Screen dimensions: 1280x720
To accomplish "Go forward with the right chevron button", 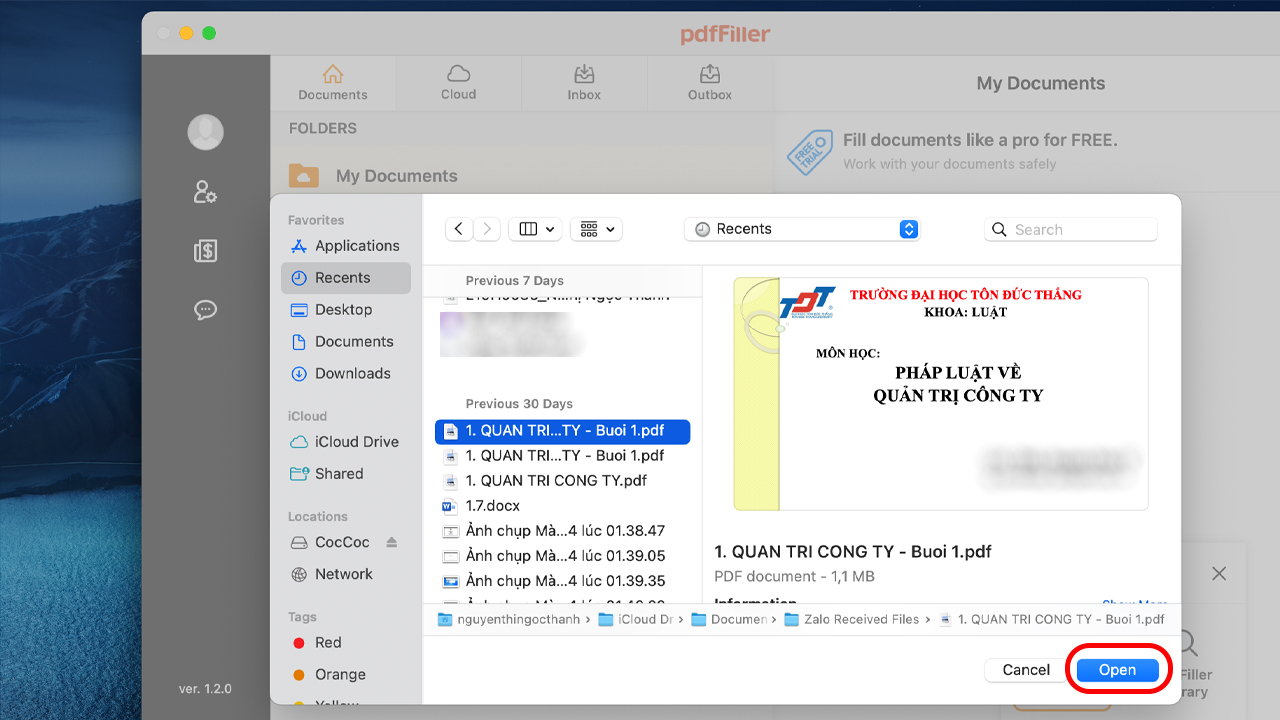I will [487, 229].
